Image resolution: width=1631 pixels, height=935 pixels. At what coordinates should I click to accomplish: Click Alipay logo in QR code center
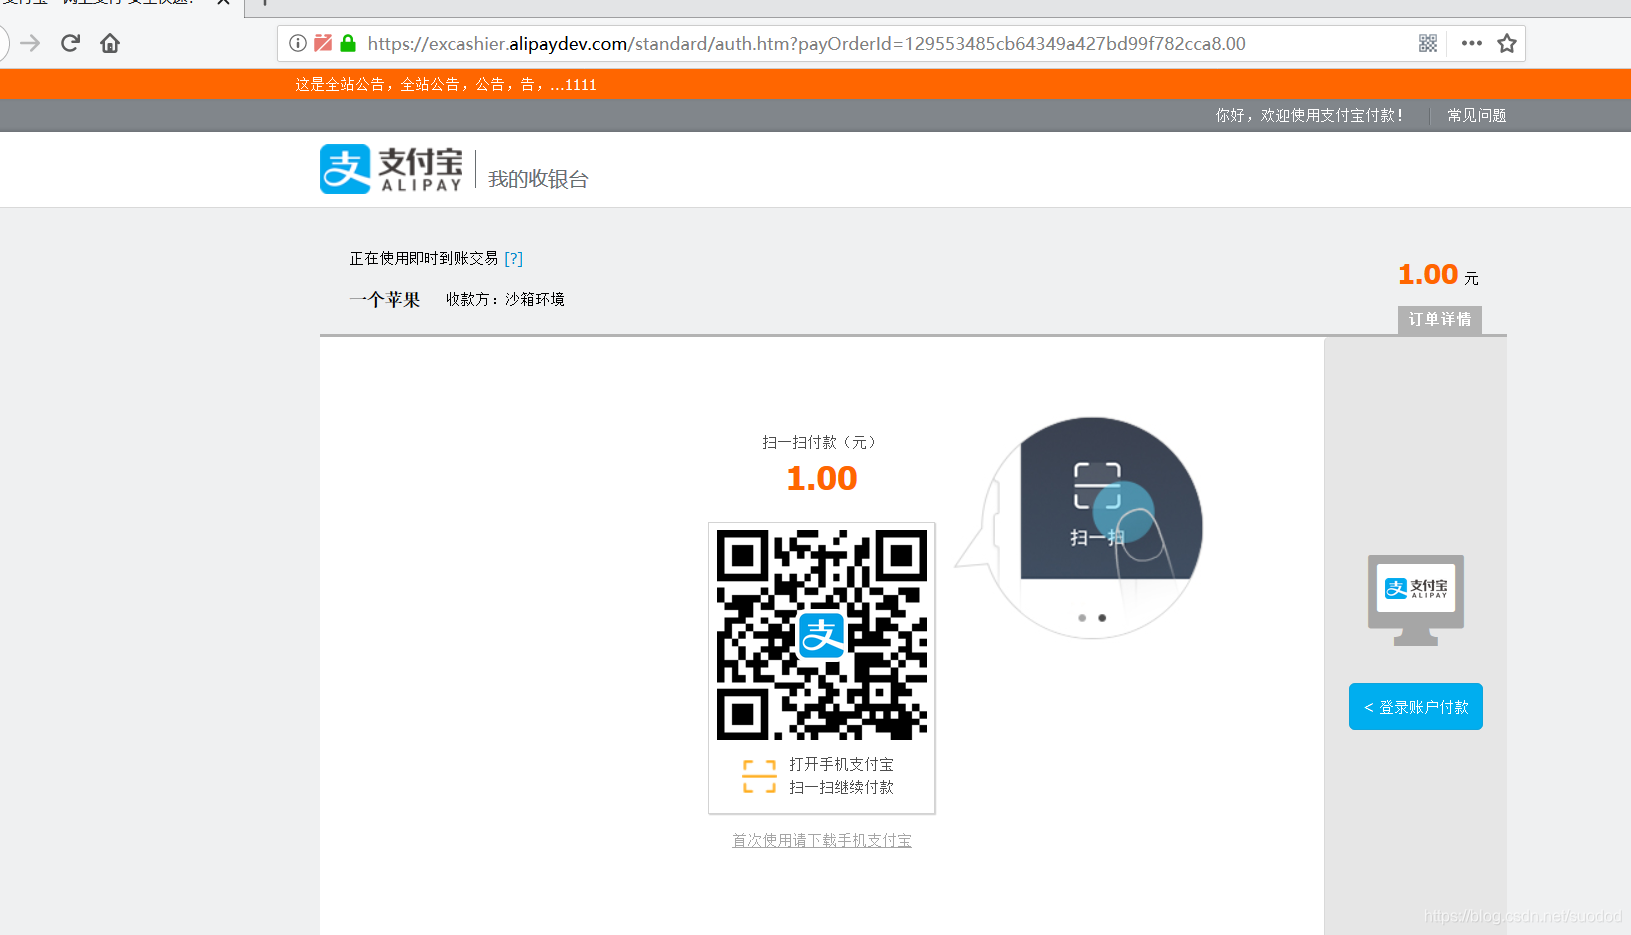pyautogui.click(x=822, y=635)
